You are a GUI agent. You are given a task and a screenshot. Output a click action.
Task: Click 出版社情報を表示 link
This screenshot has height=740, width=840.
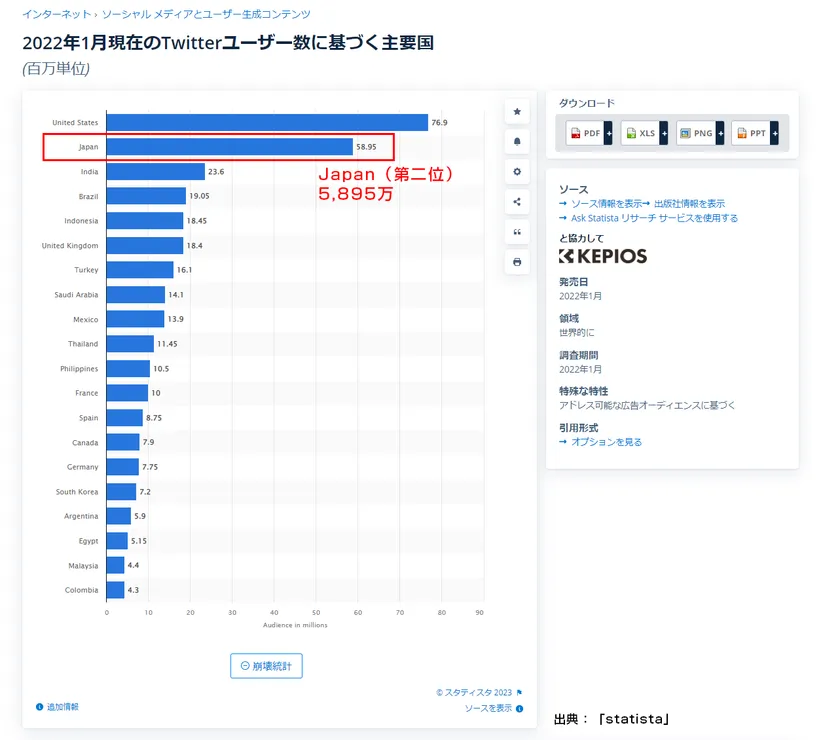pos(689,203)
